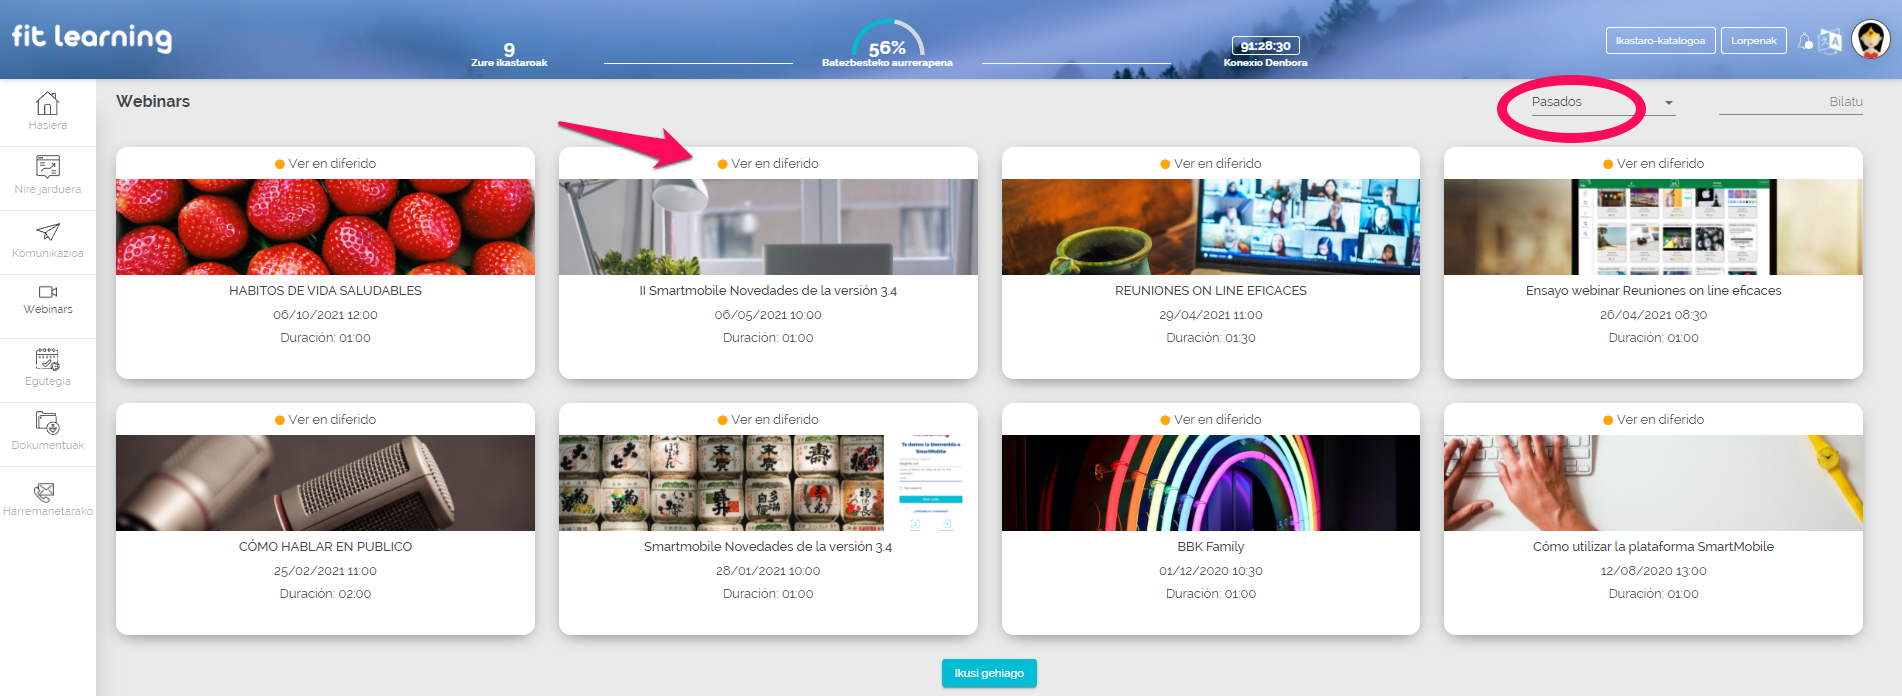Click the CÓMO HABLAR EN PUBLICO title

click(325, 547)
